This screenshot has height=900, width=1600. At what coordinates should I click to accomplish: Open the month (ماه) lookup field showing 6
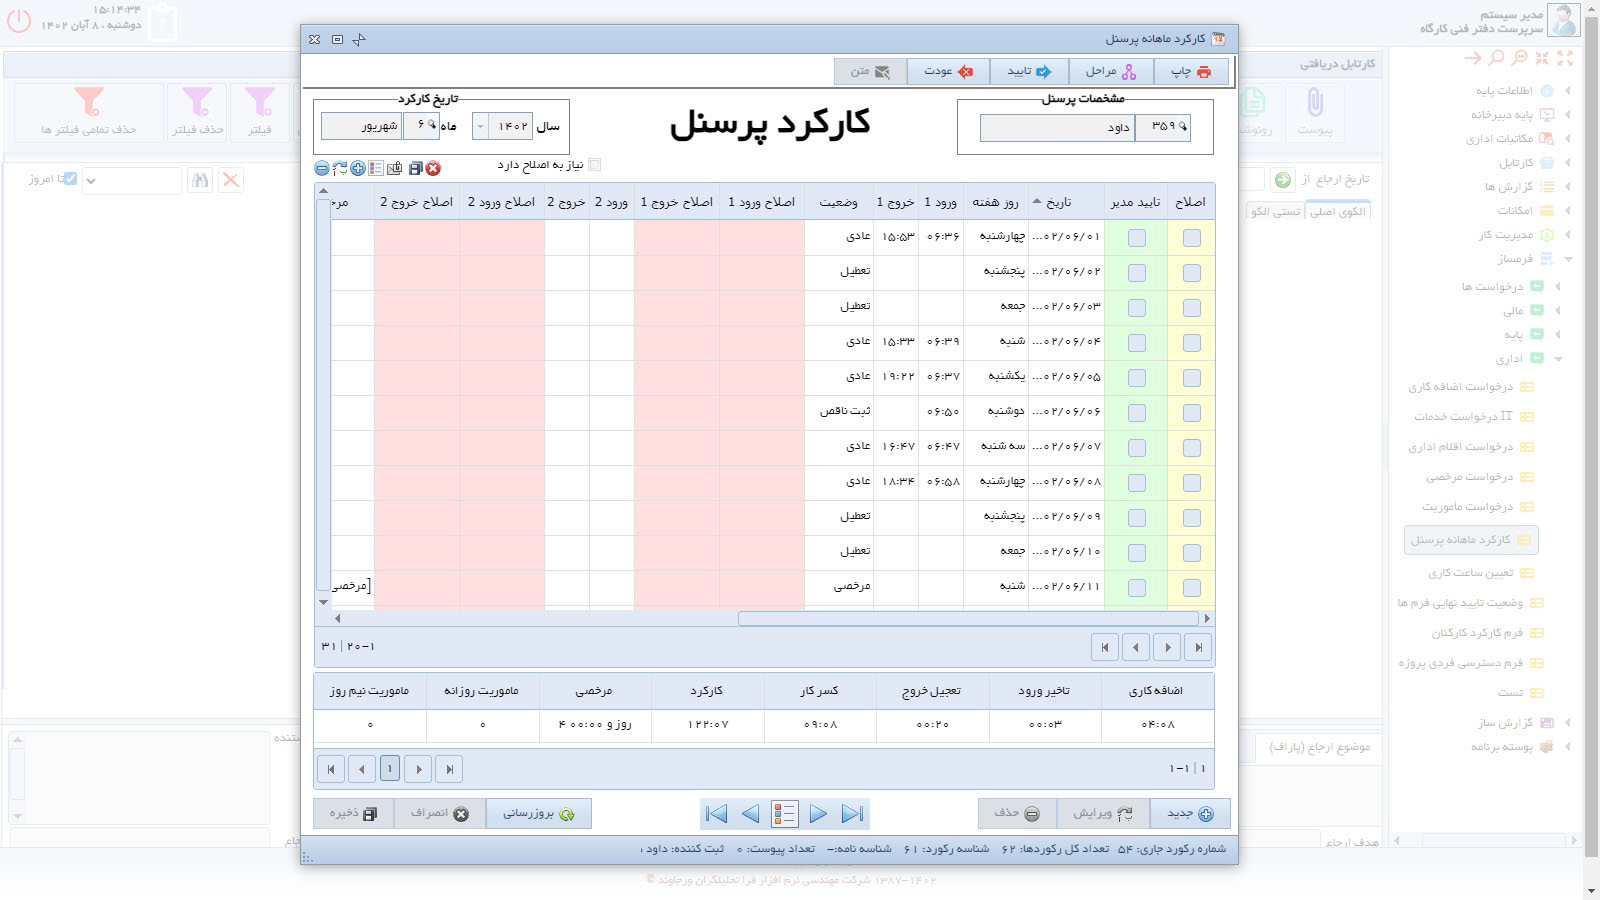(421, 126)
